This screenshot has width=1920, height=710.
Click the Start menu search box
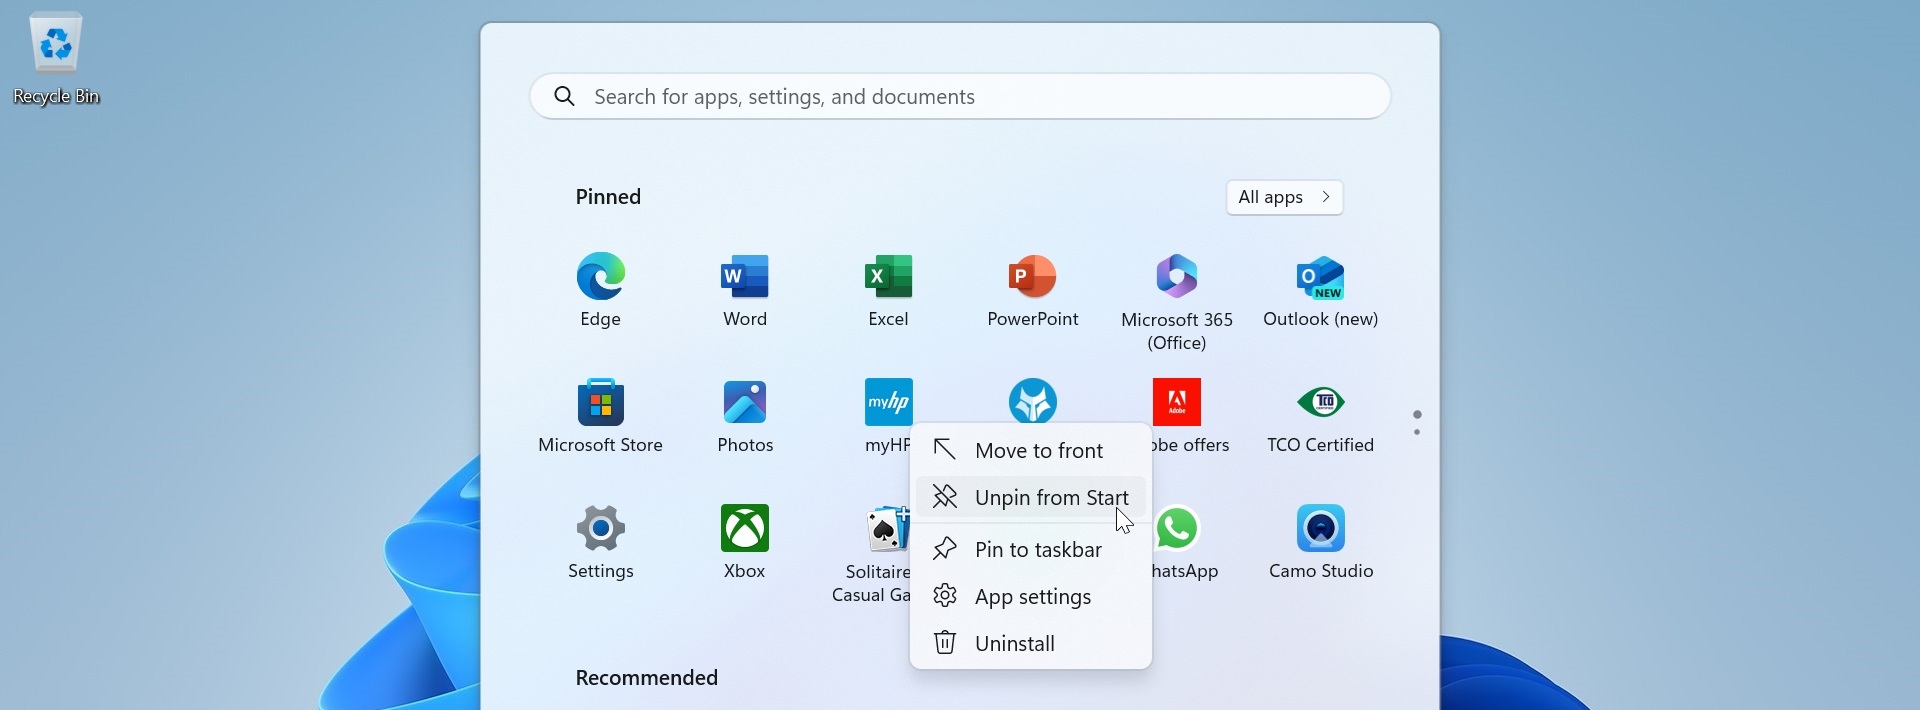coord(960,97)
